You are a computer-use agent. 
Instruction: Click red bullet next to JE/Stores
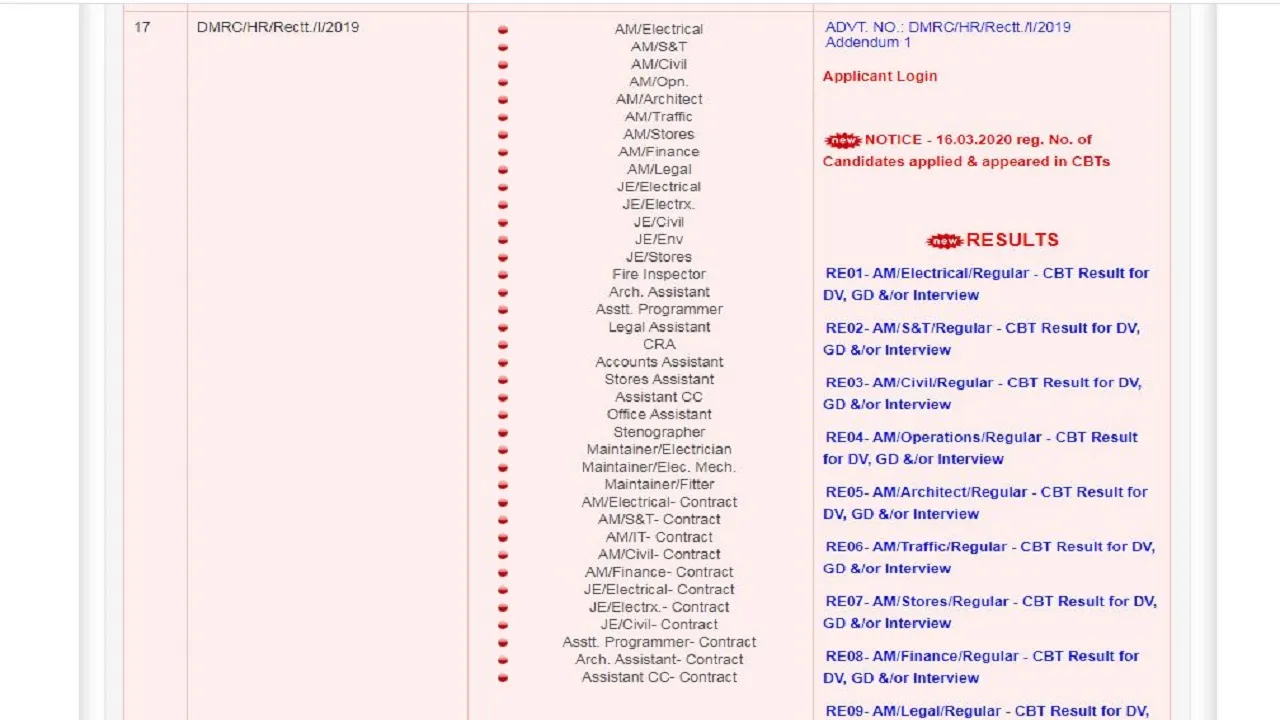(x=503, y=257)
